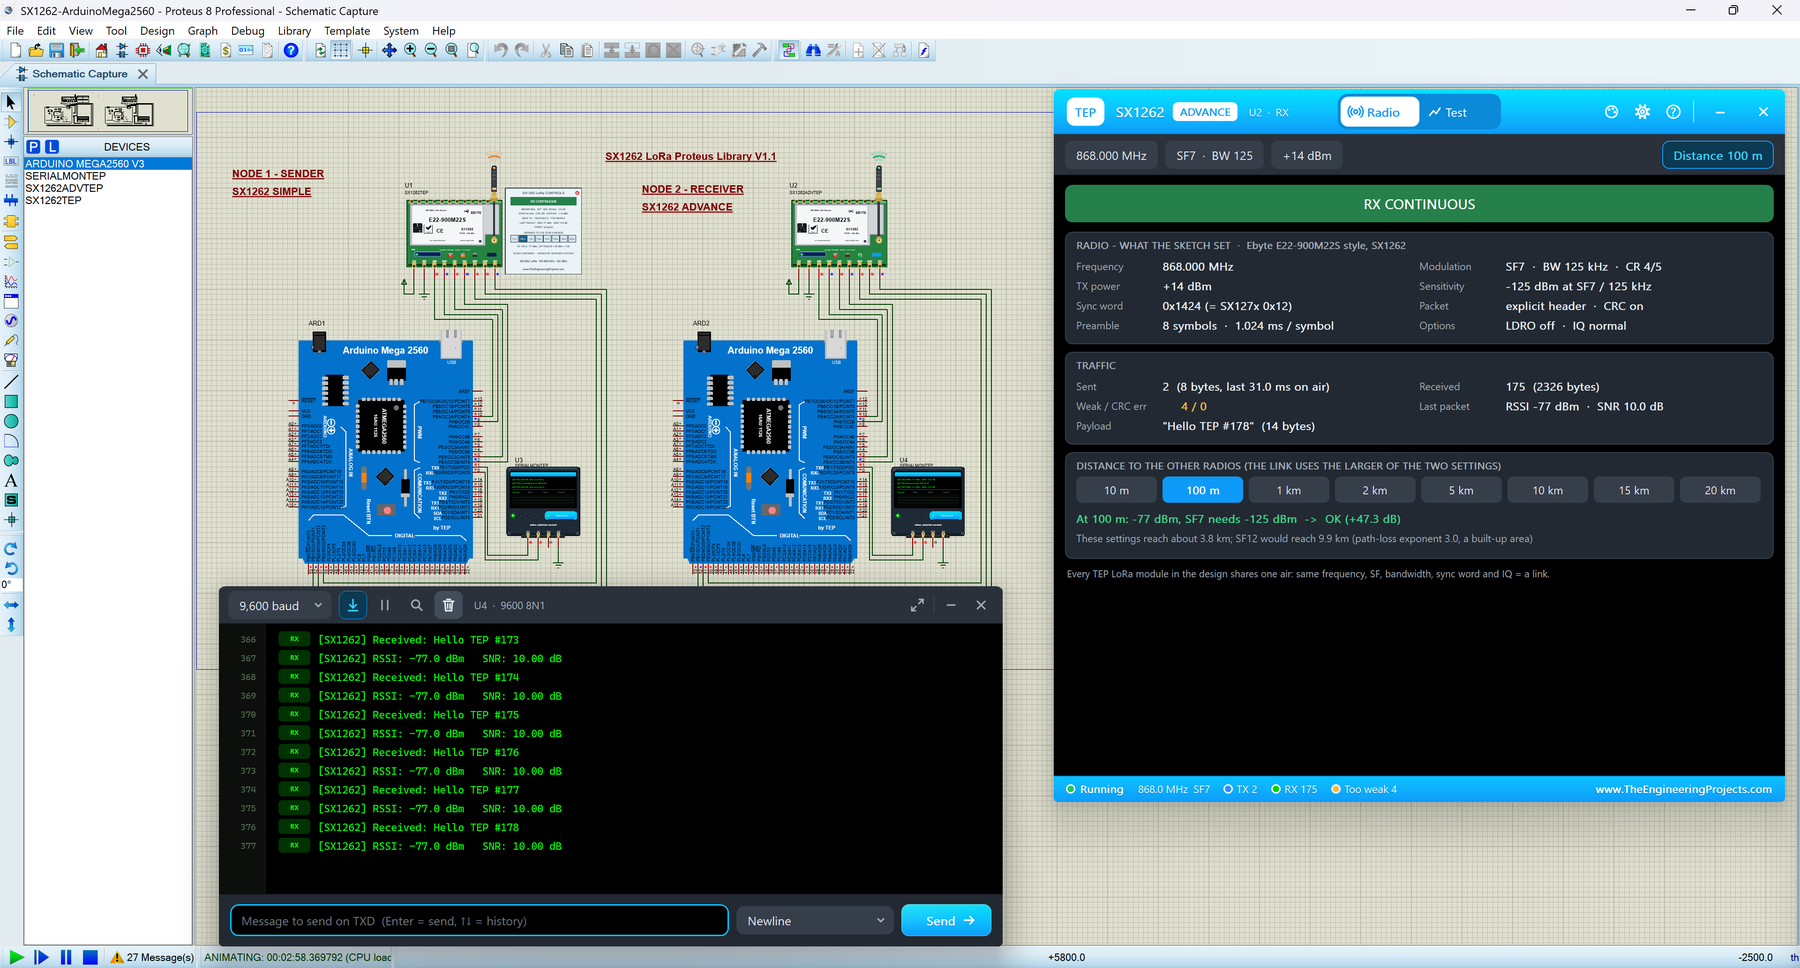
Task: Open the SX1262 panel help question mark
Action: coord(1673,112)
